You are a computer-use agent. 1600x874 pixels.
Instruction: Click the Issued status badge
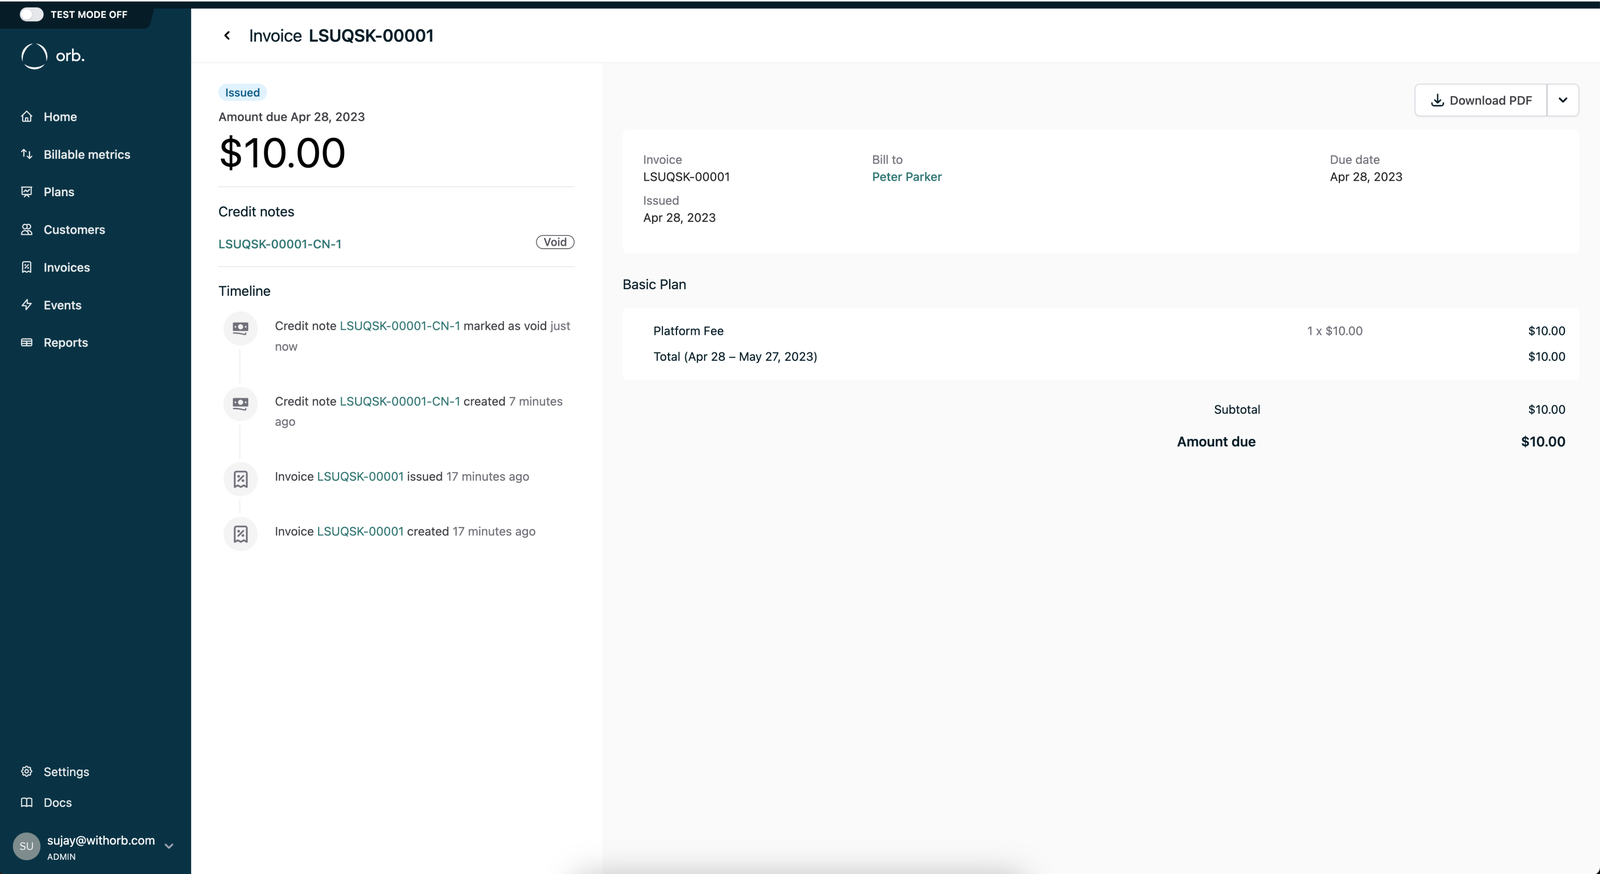242,92
